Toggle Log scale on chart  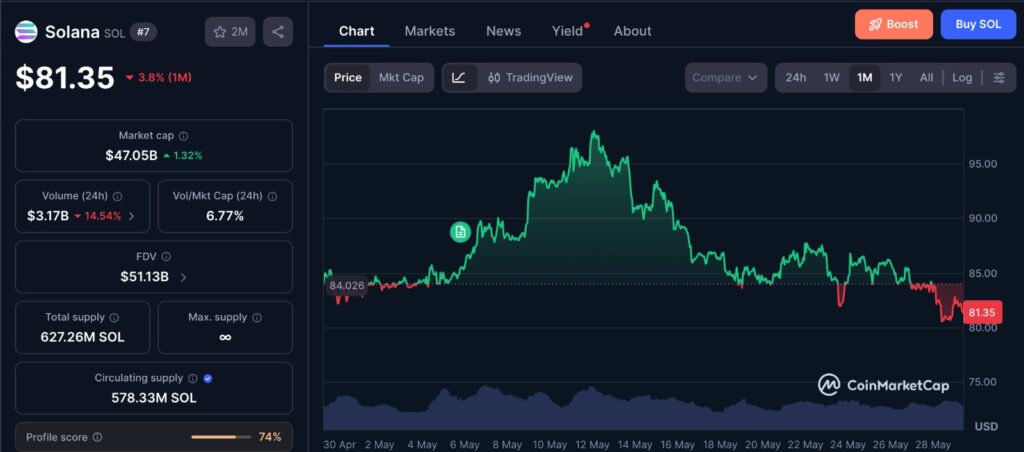click(962, 78)
